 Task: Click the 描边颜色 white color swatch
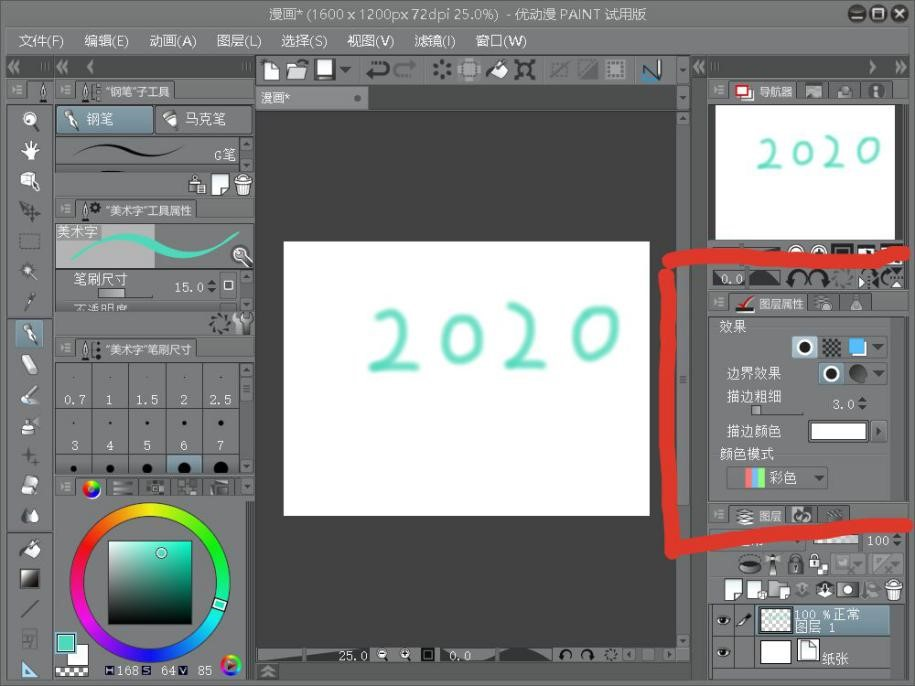[838, 431]
